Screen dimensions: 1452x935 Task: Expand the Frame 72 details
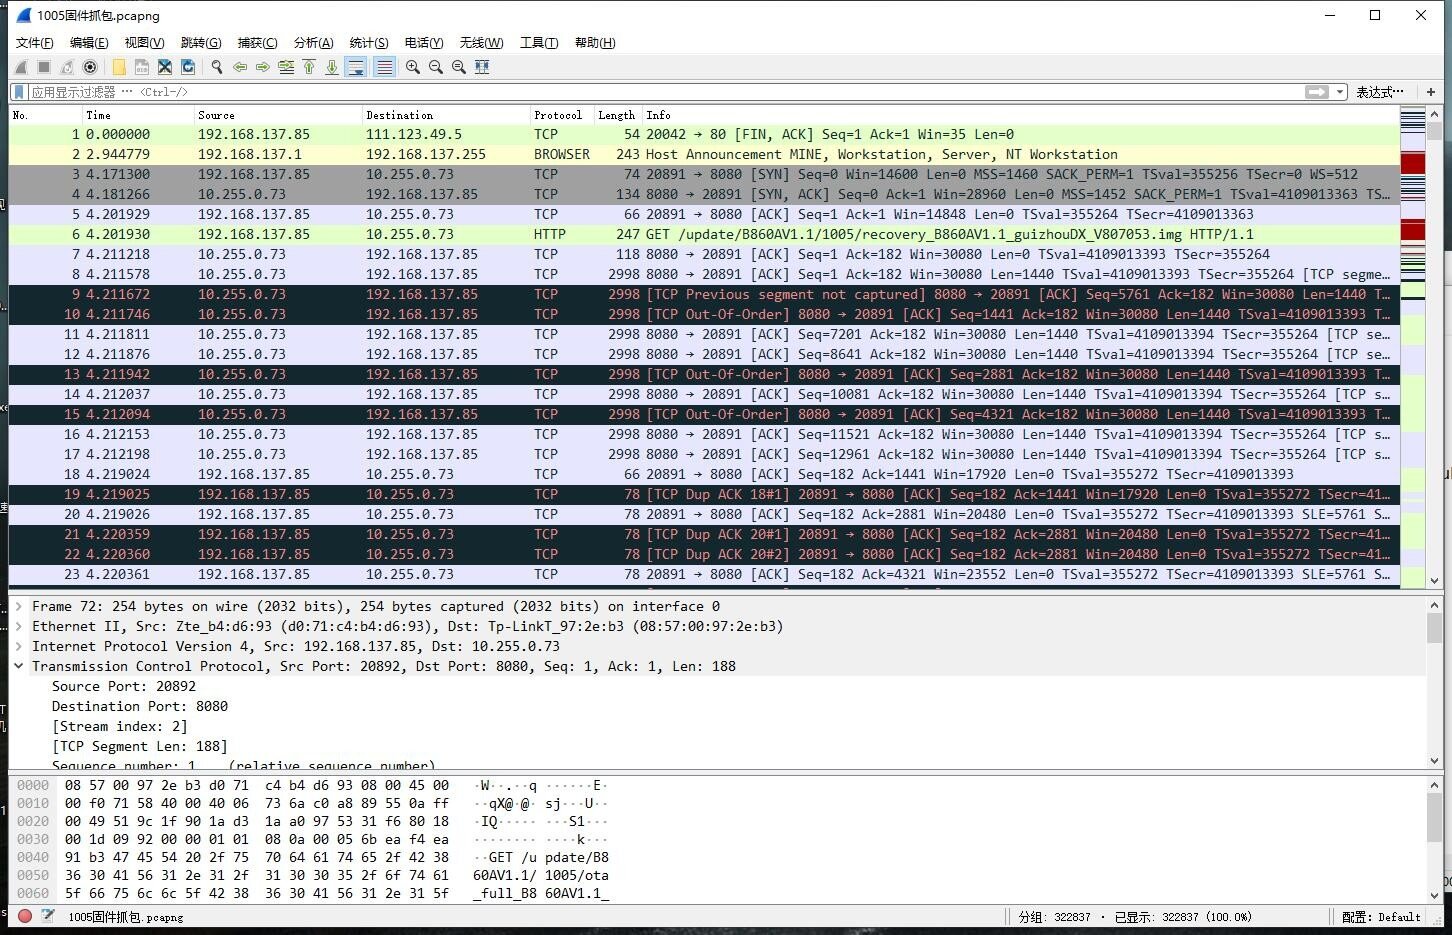coord(19,606)
